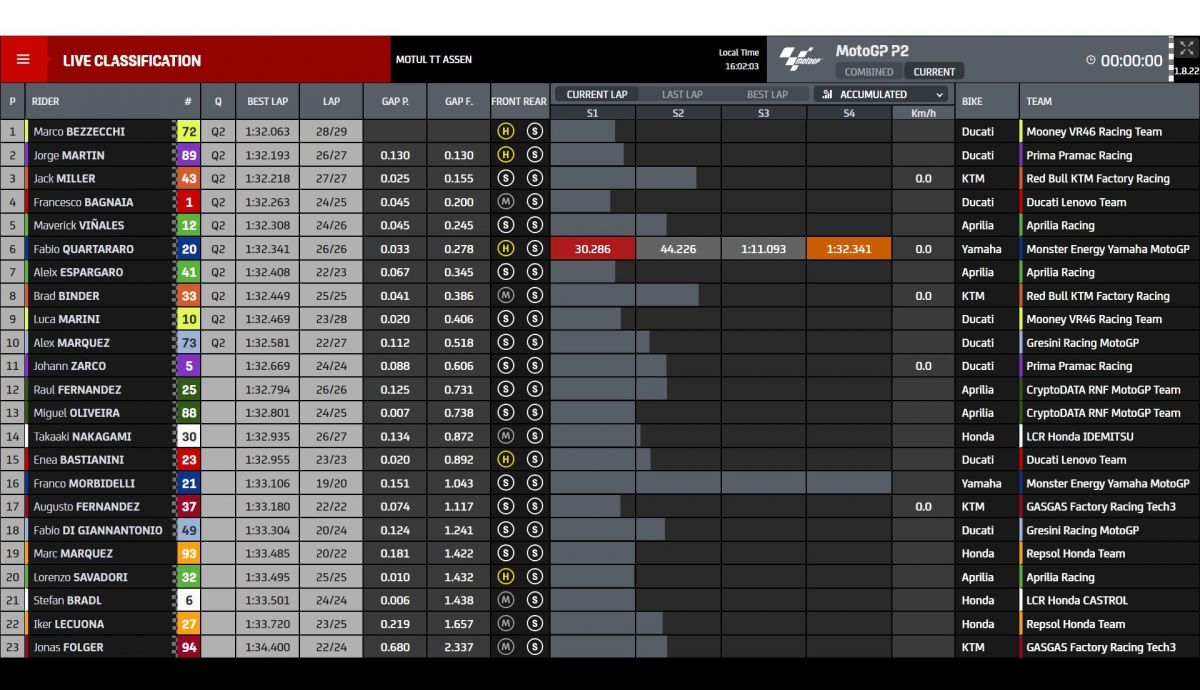Select Jorge MARTIN rider row
The width and height of the screenshot is (1200, 690).
pyautogui.click(x=100, y=155)
